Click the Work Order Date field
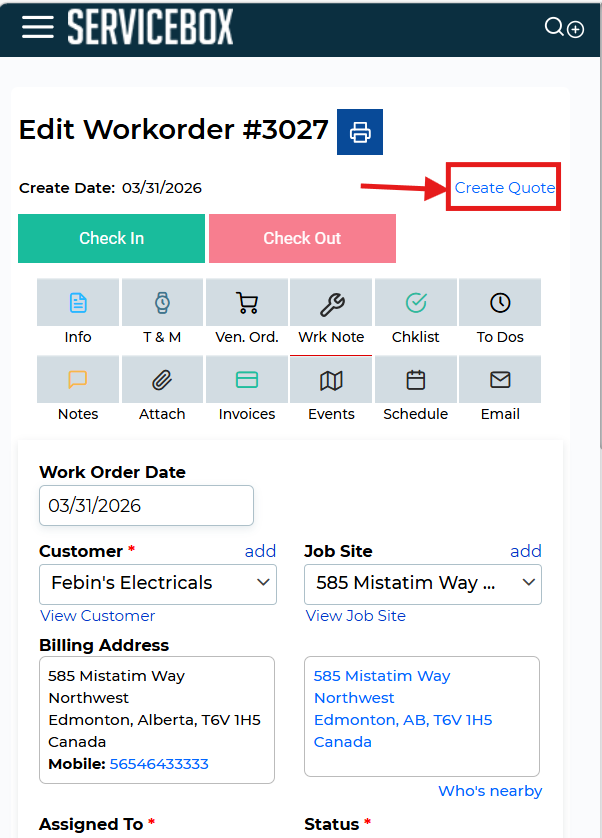The image size is (602, 838). tap(146, 506)
